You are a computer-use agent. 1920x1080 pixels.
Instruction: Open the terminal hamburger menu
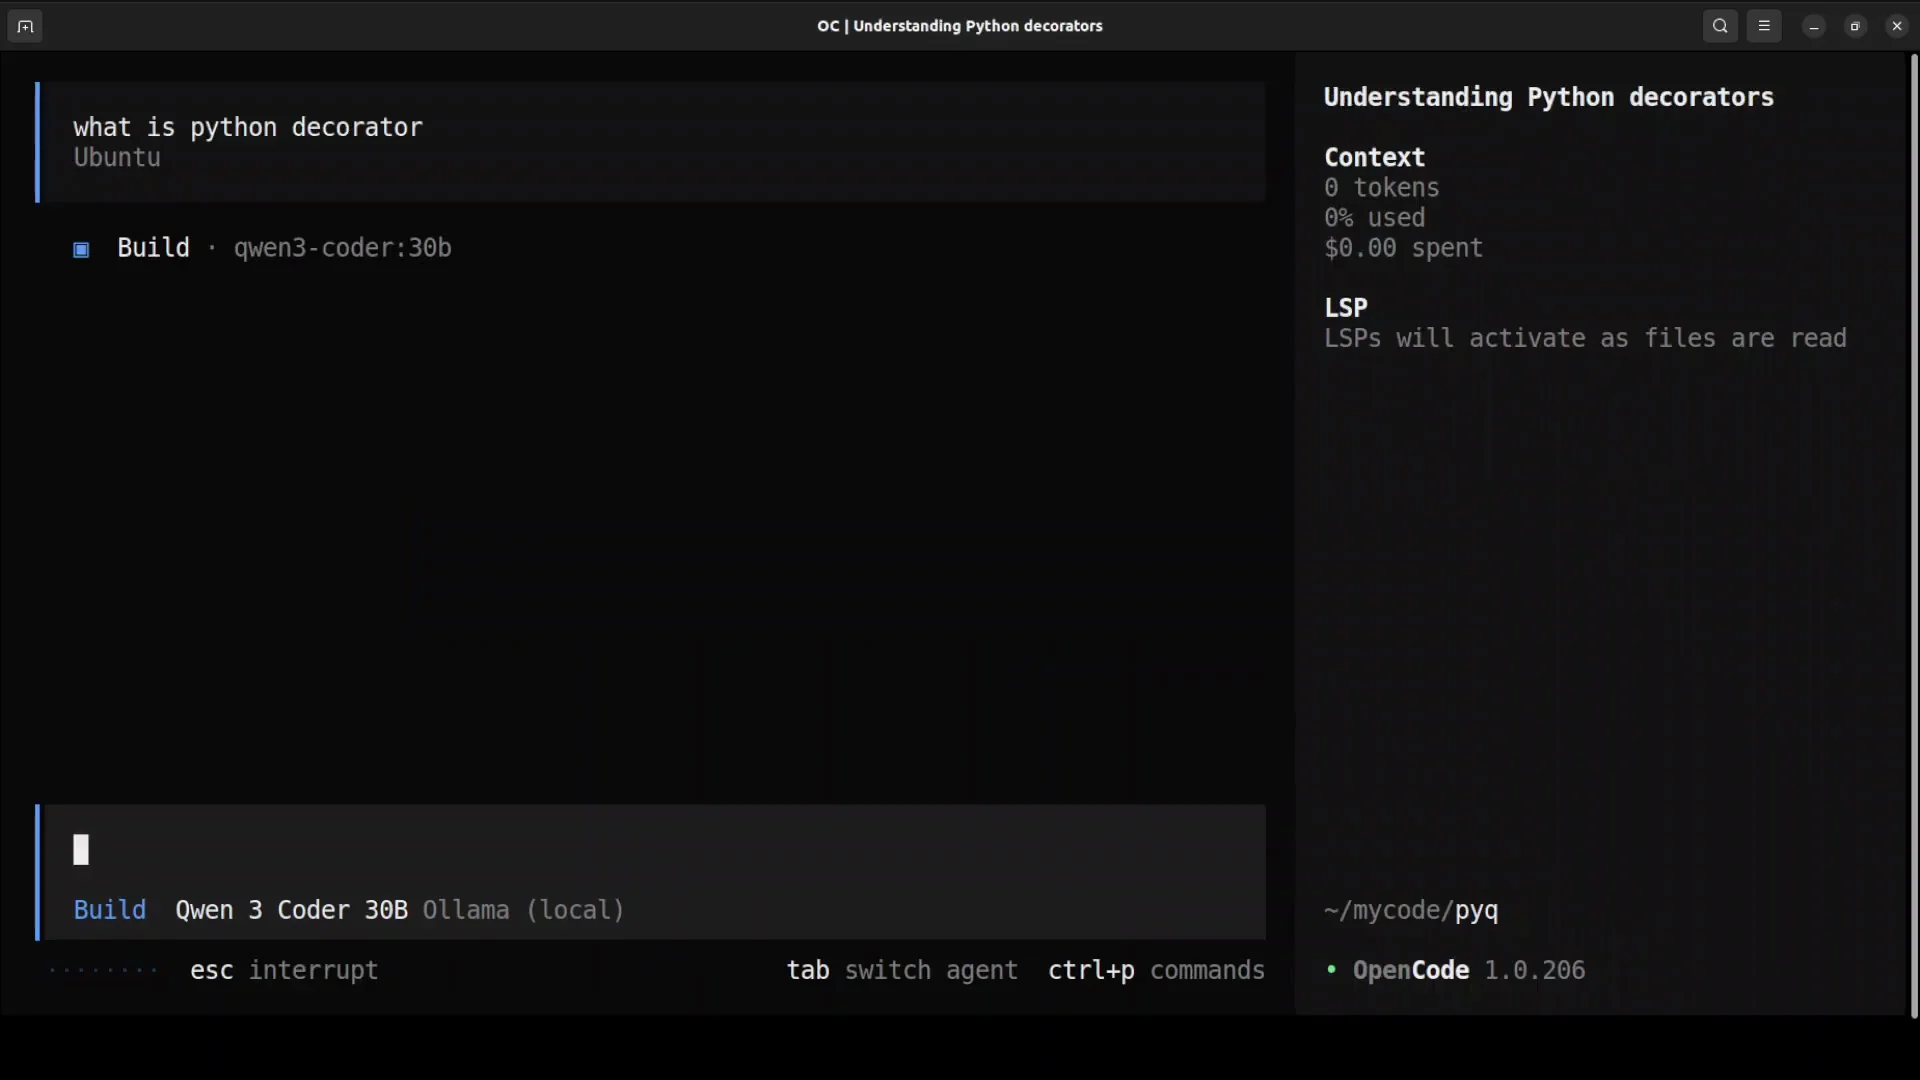(1764, 27)
